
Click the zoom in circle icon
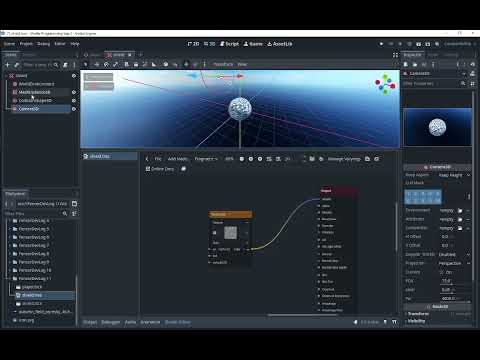coord(260,159)
